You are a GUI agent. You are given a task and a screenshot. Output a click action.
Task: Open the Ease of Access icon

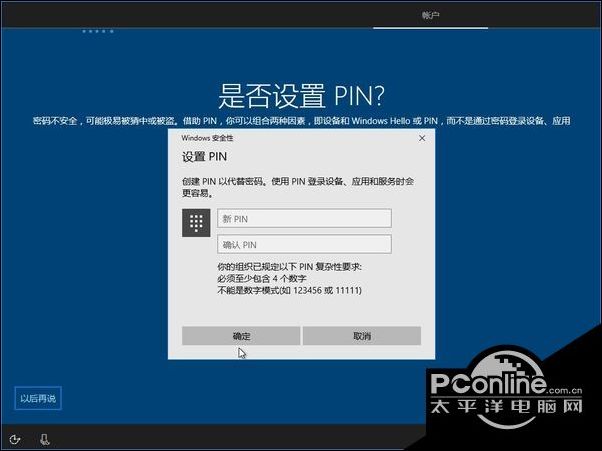[x=15, y=439]
